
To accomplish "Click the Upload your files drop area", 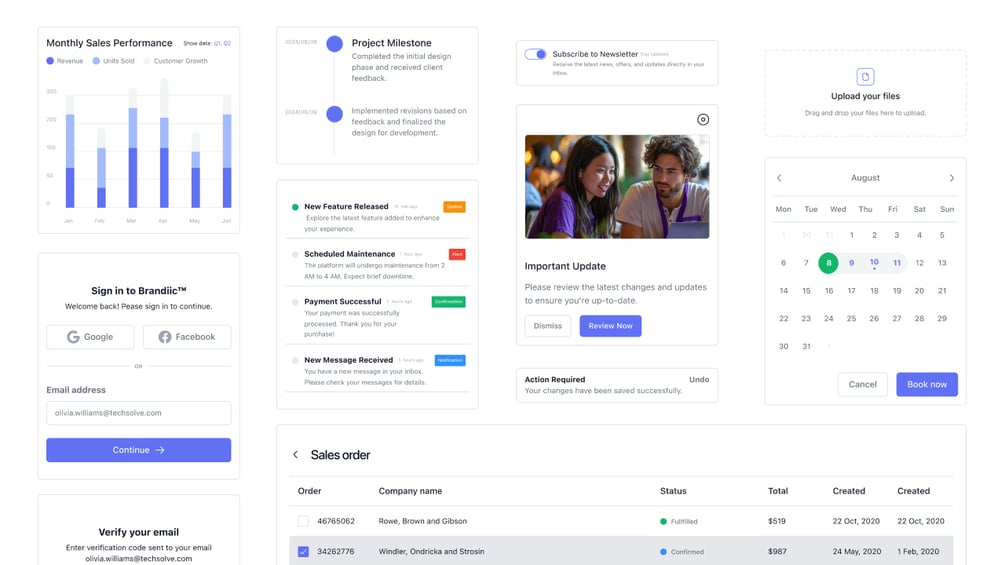I will [865, 94].
